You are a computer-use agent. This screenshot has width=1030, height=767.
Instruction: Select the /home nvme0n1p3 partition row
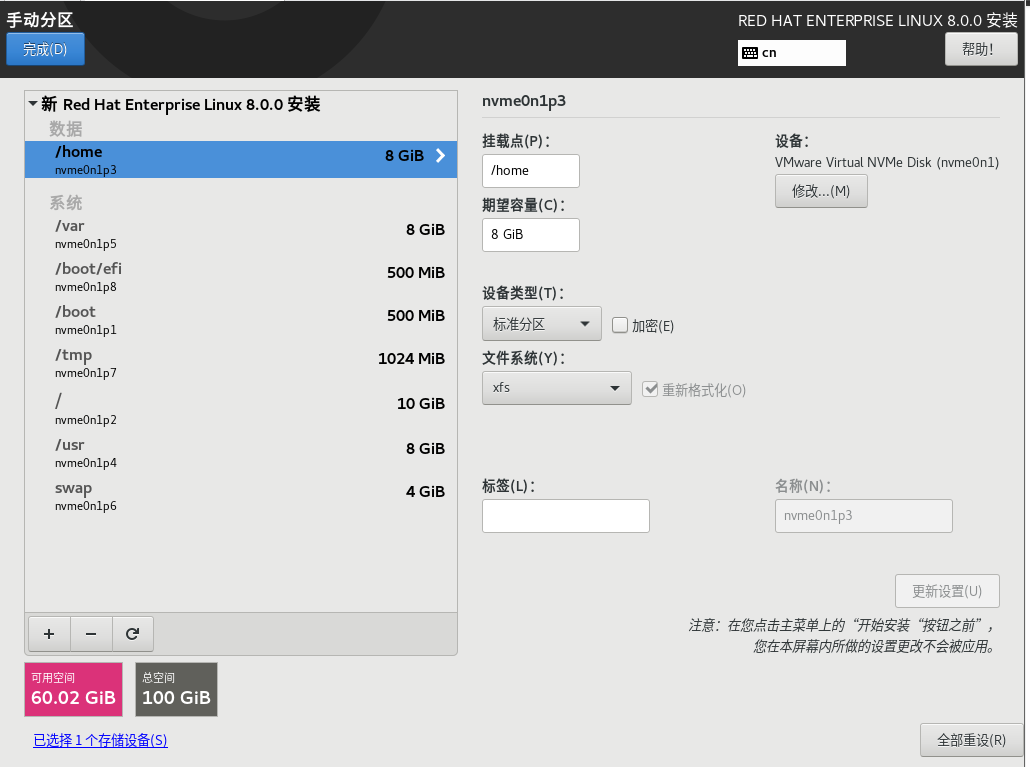click(x=241, y=160)
